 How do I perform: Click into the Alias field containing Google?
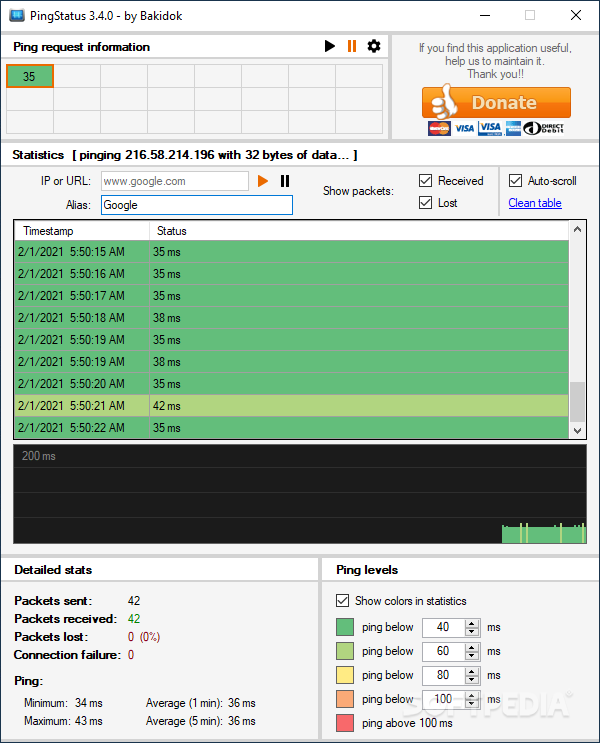point(197,205)
